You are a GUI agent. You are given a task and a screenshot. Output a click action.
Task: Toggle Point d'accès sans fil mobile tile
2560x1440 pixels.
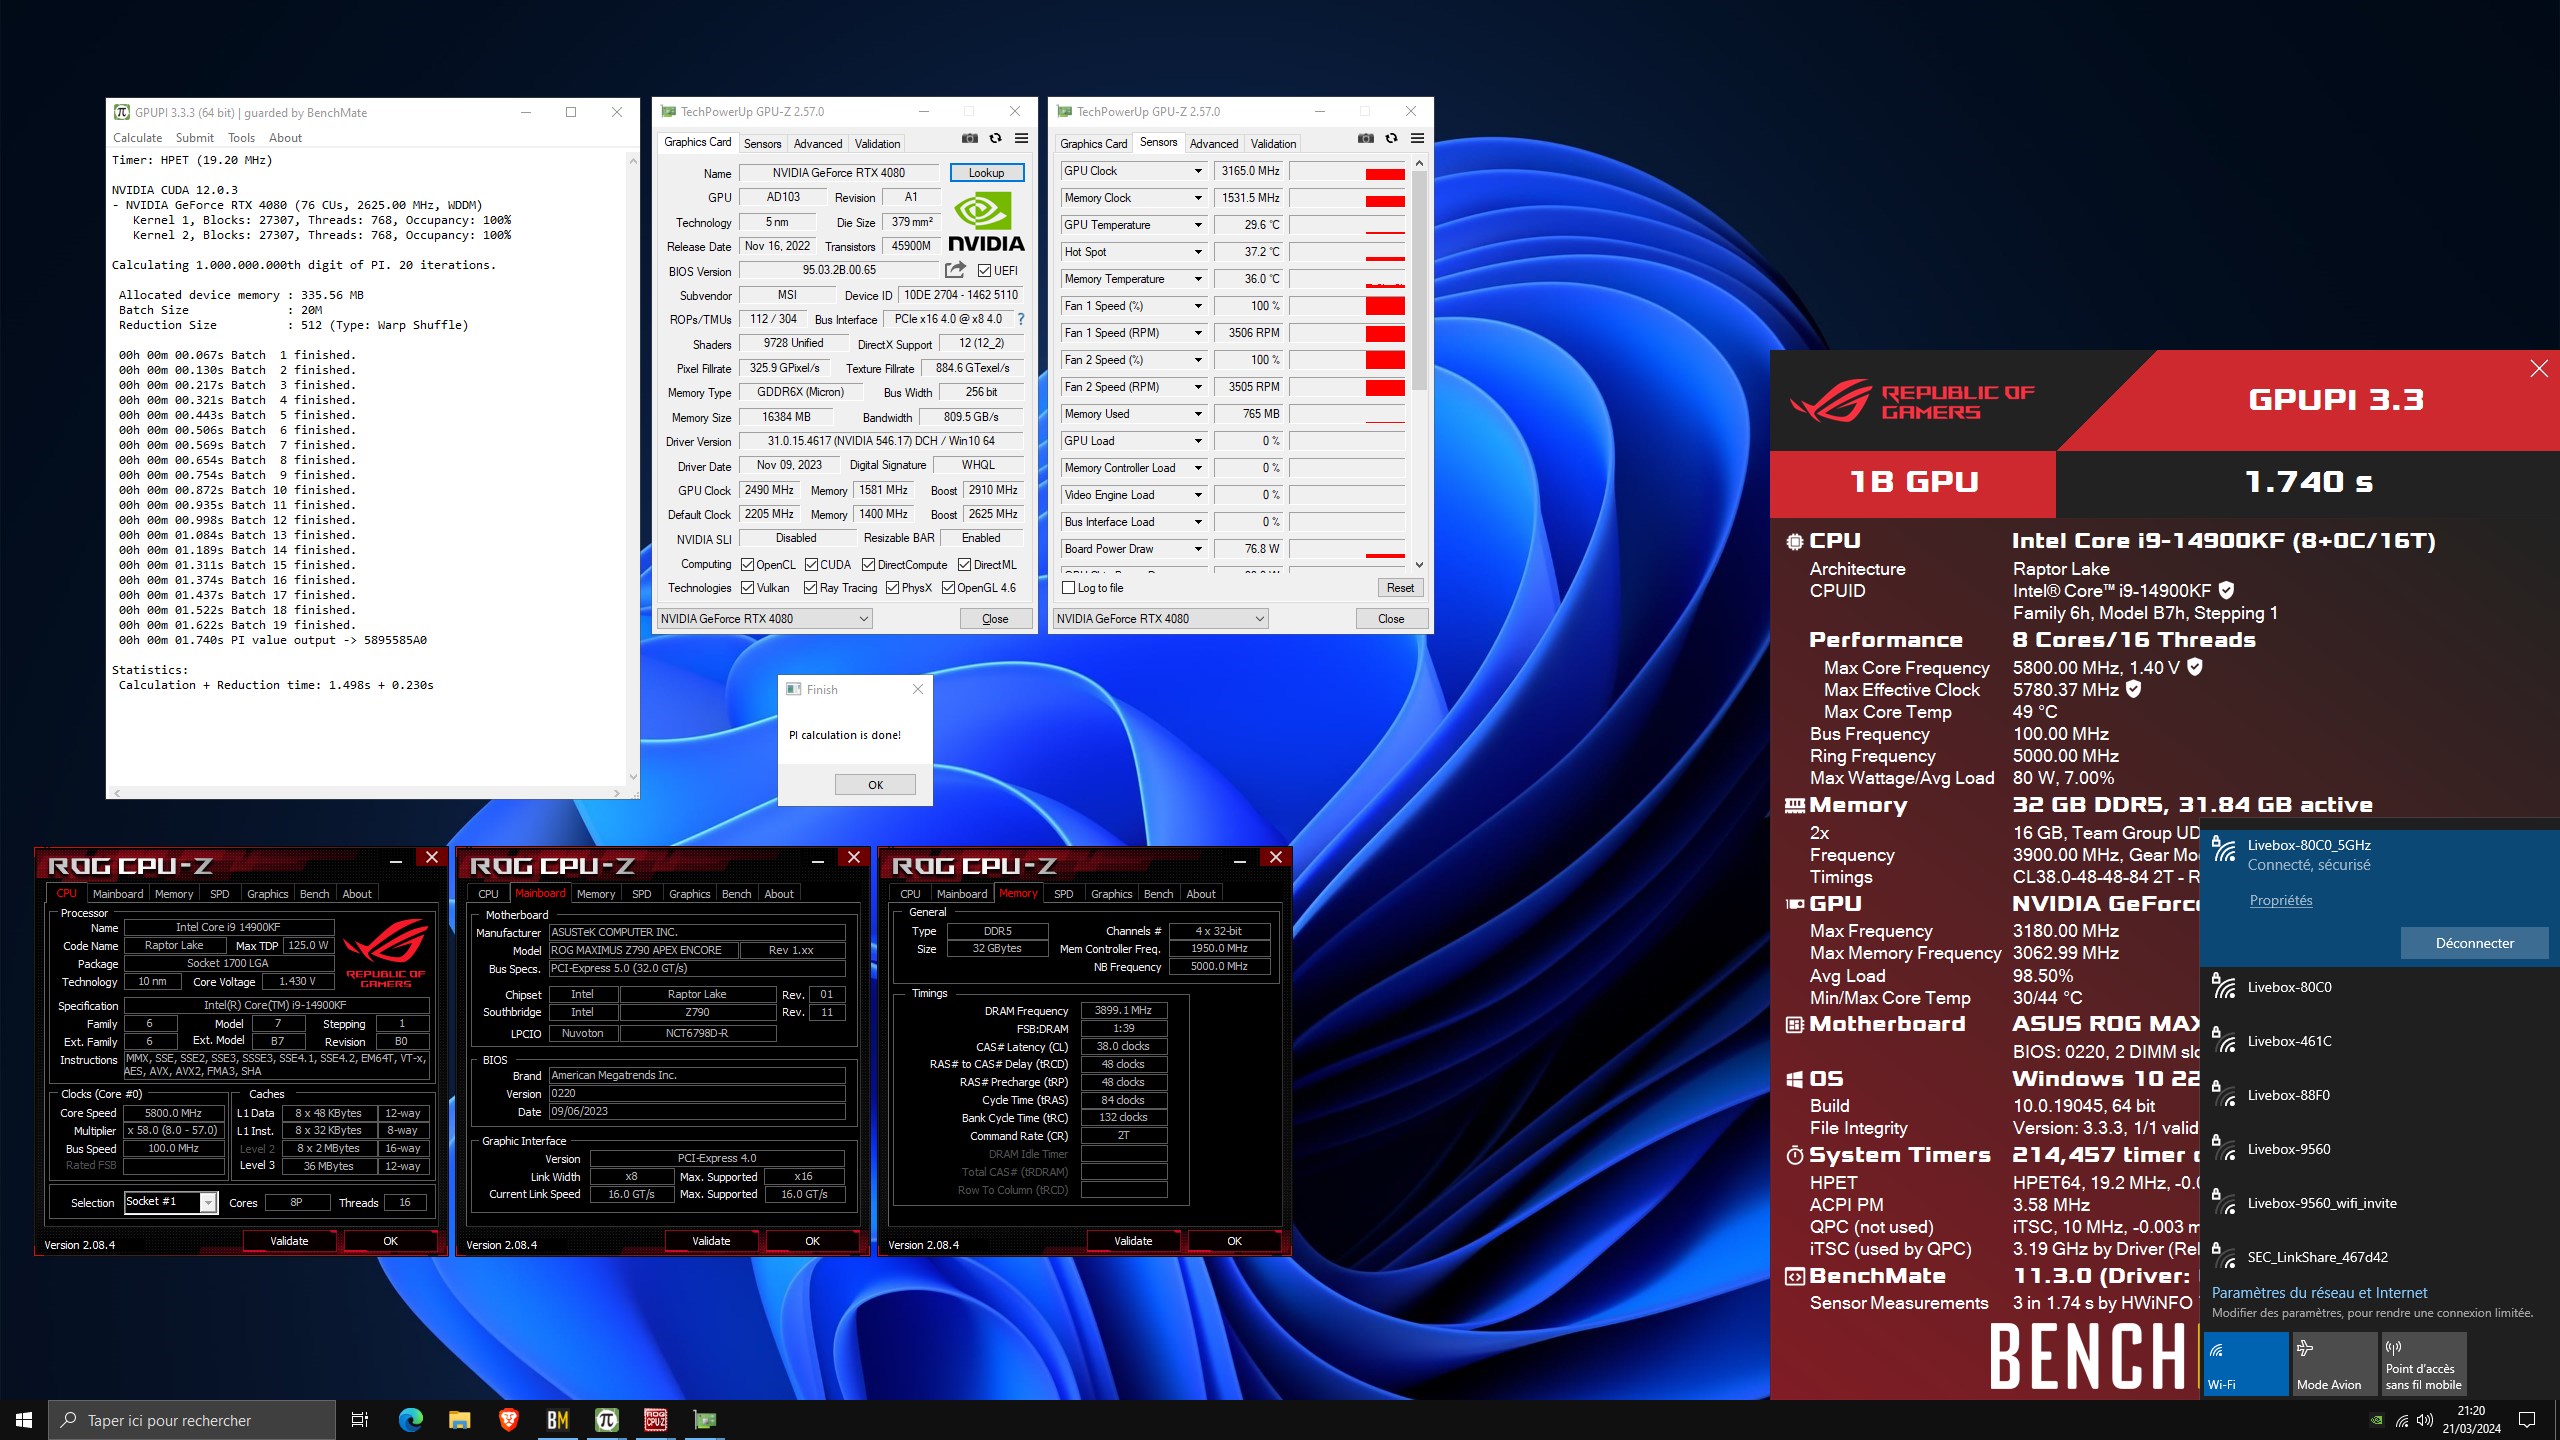(x=2424, y=1363)
